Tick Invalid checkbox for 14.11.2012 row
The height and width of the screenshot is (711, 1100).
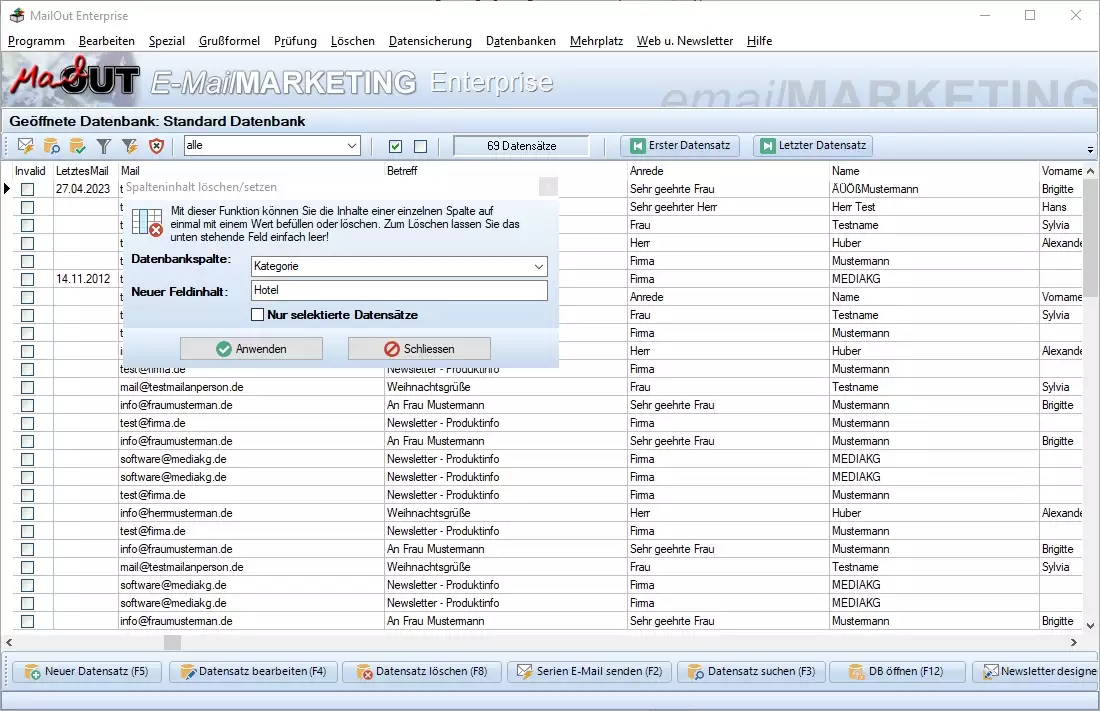pyautogui.click(x=28, y=279)
